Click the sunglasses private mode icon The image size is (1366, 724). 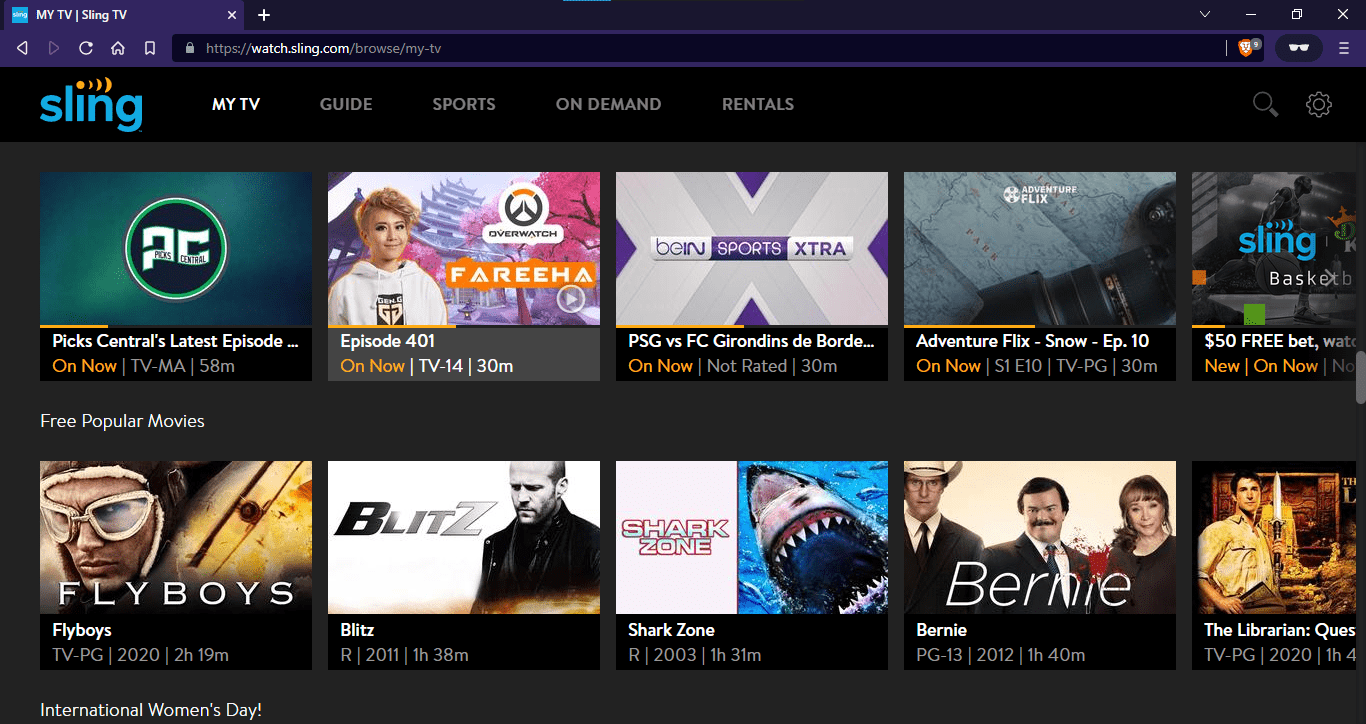point(1299,48)
